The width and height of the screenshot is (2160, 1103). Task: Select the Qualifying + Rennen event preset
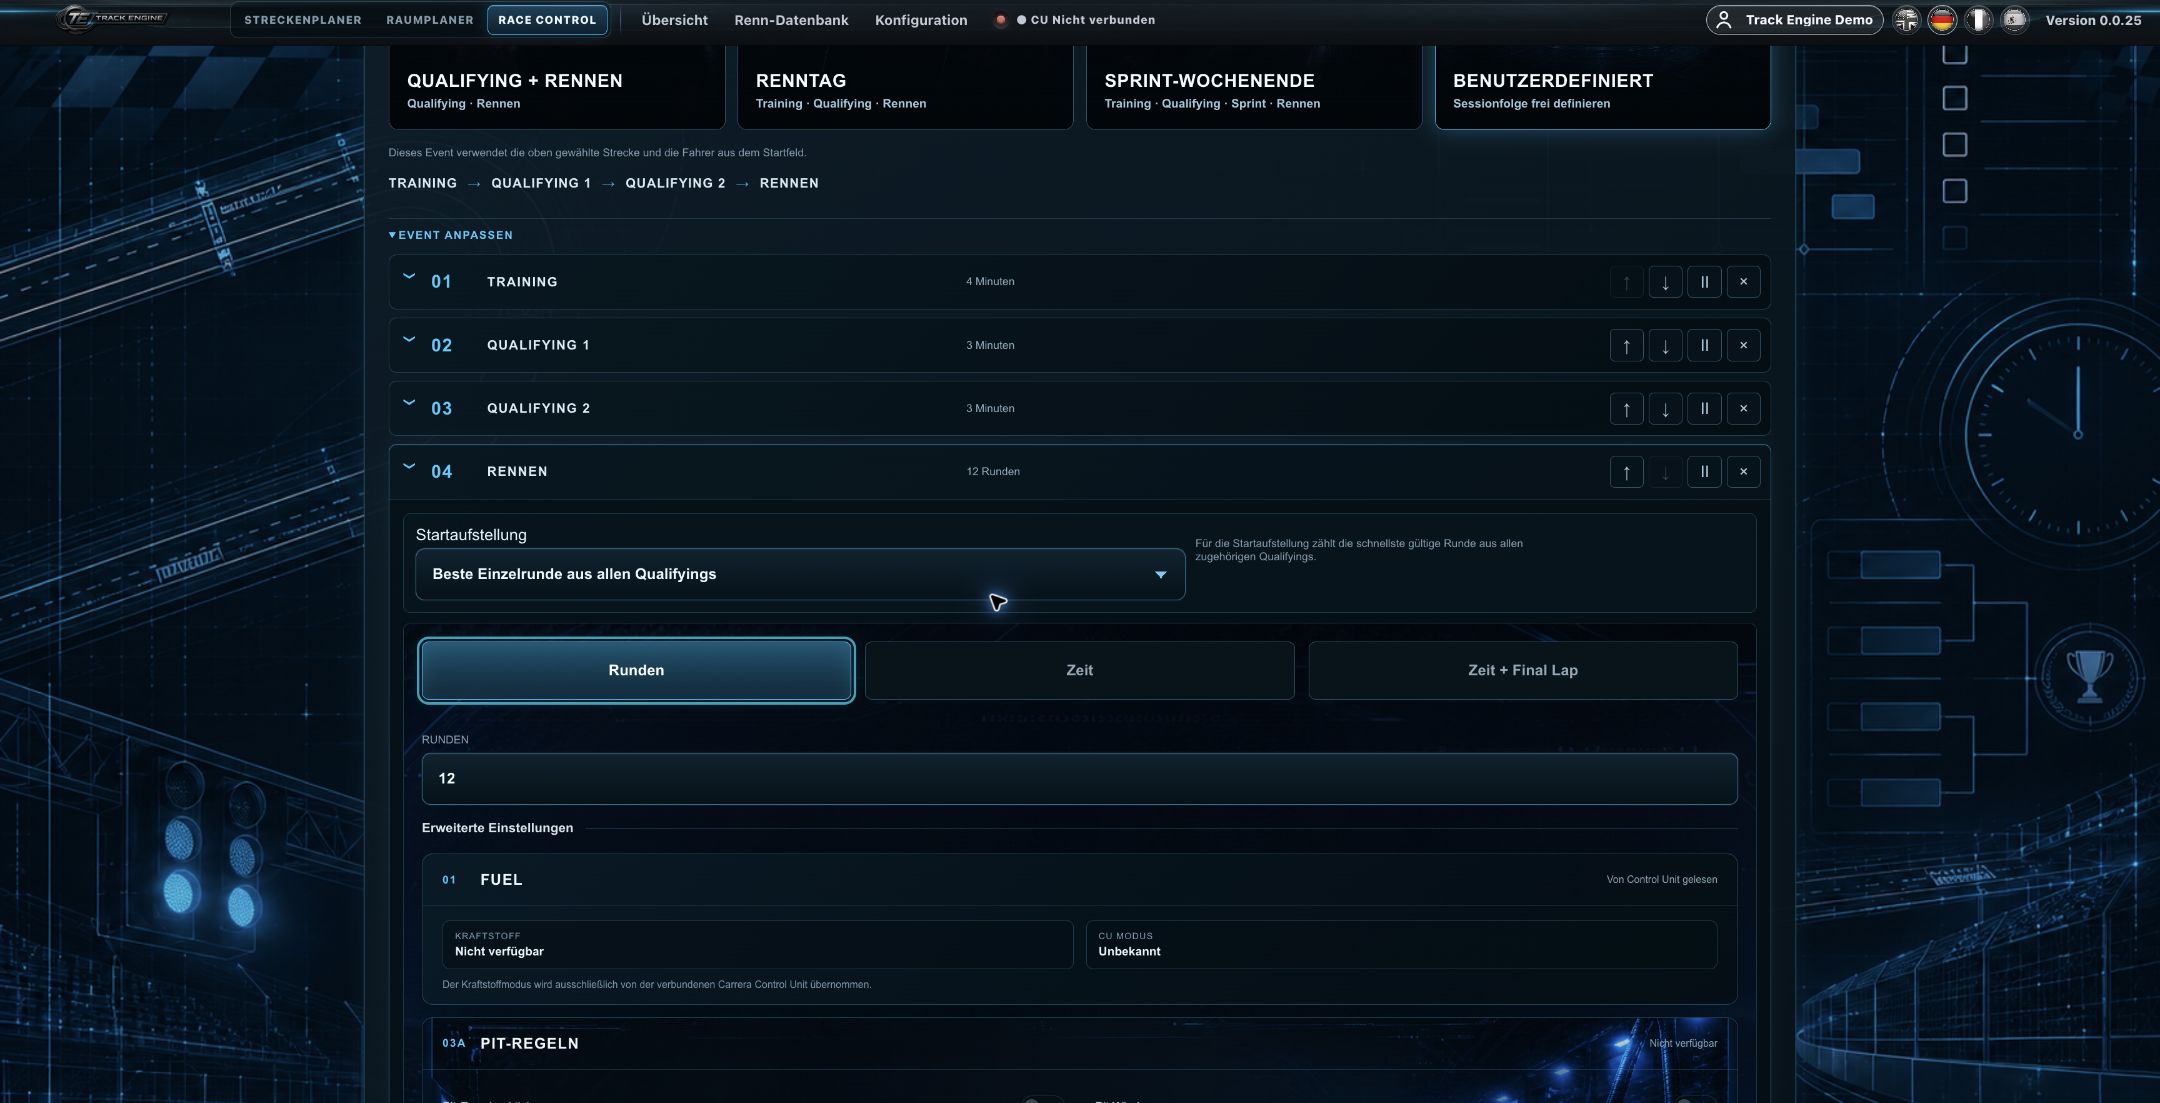tap(557, 88)
